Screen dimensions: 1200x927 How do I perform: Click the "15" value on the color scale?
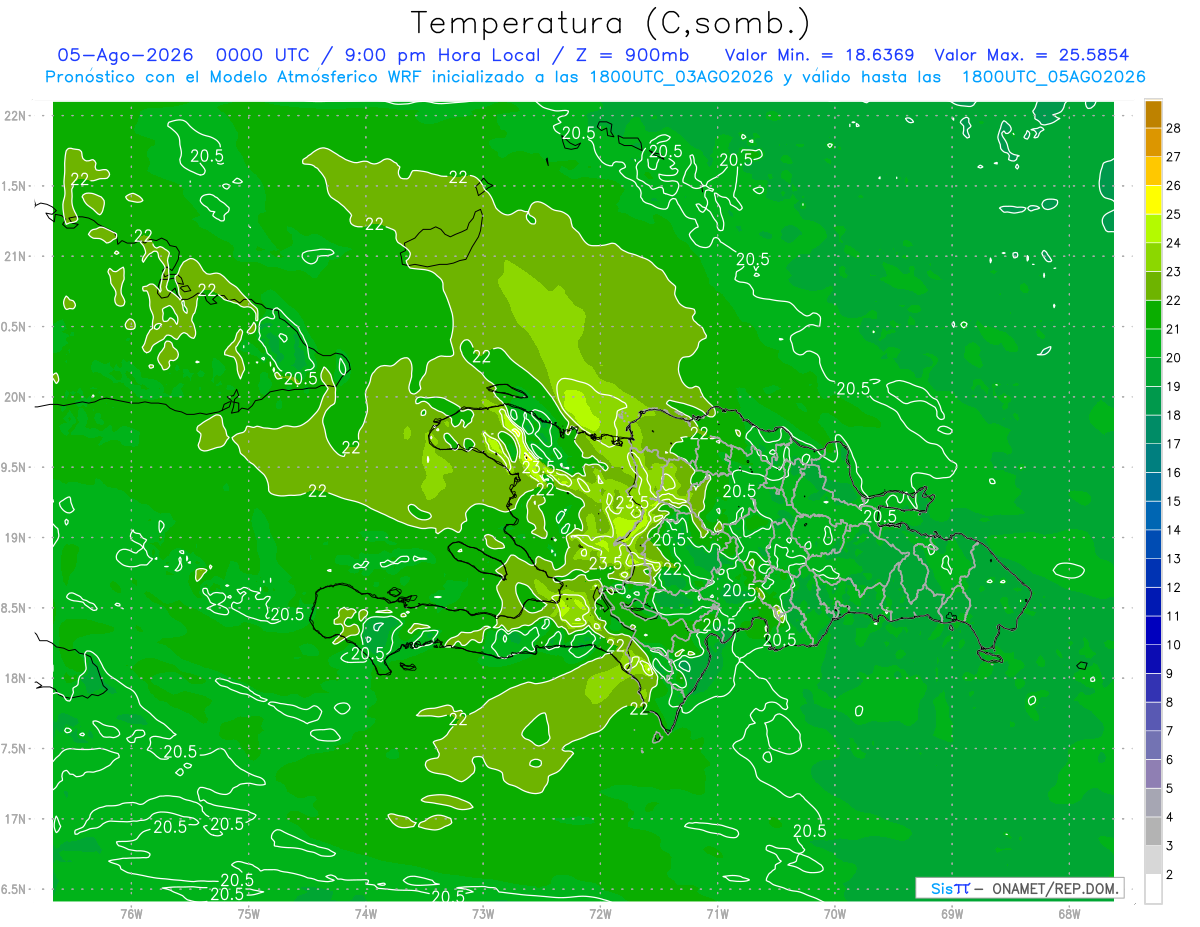1174,502
